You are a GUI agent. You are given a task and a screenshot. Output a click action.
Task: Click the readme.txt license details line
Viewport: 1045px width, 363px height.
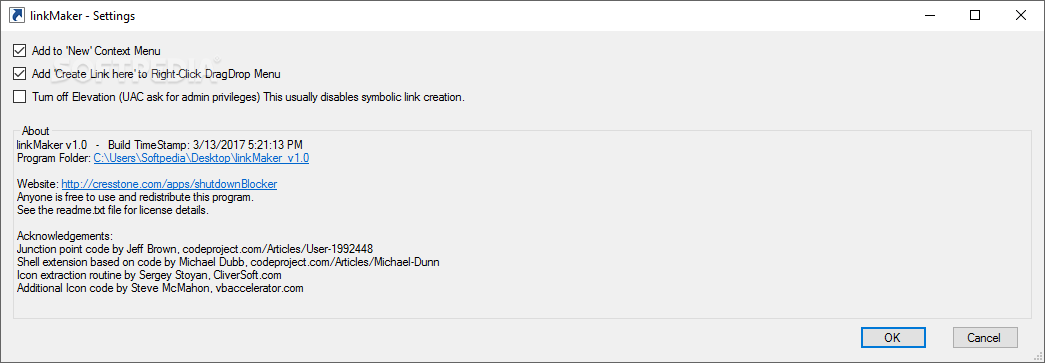click(x=113, y=210)
